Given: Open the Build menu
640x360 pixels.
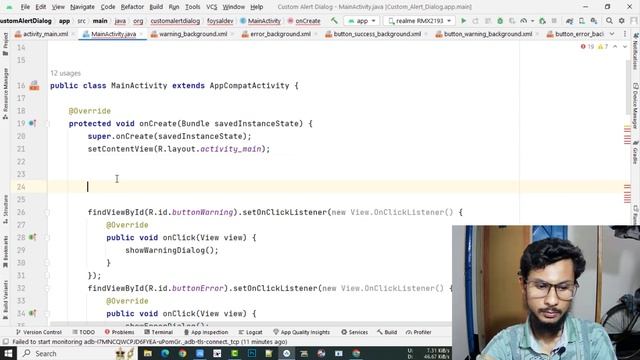Looking at the screenshot, I should (x=156, y=7).
